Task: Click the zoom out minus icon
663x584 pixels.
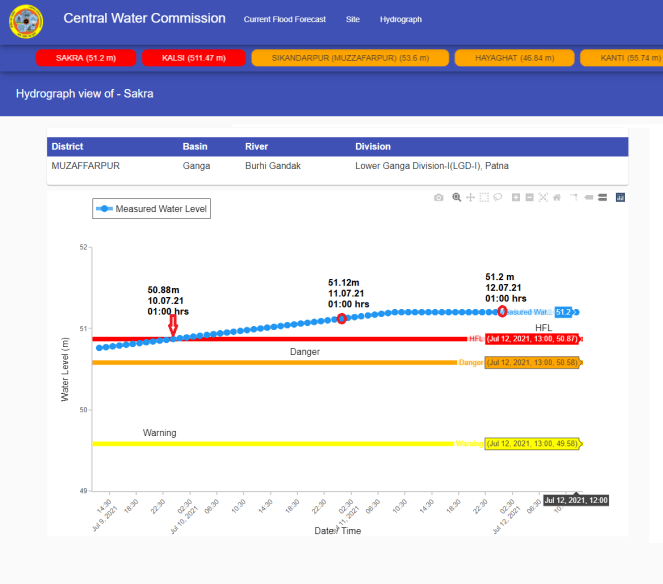Action: pos(529,198)
